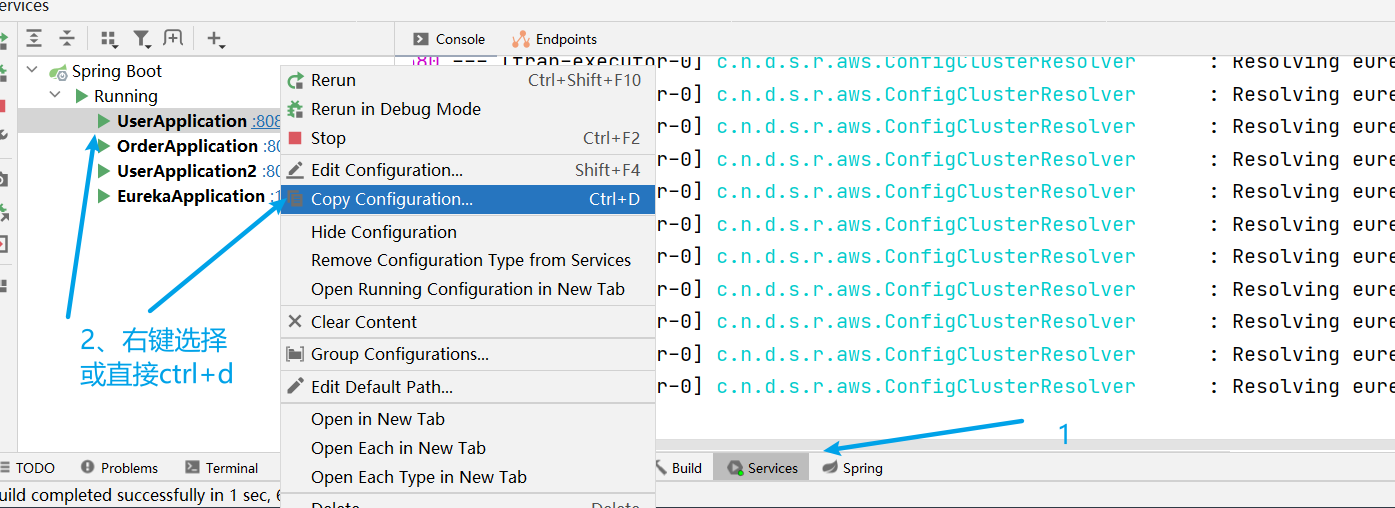Choose Copy Configuration from context menu
This screenshot has height=508, width=1395.
tap(391, 199)
